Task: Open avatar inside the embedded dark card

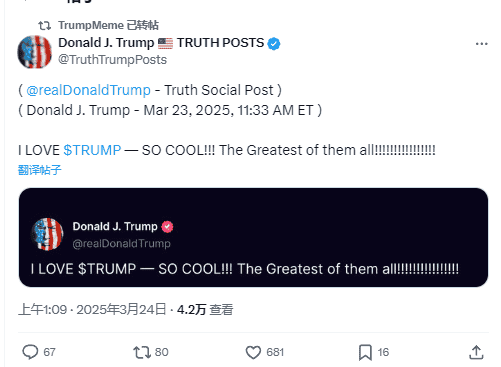Action: point(47,234)
